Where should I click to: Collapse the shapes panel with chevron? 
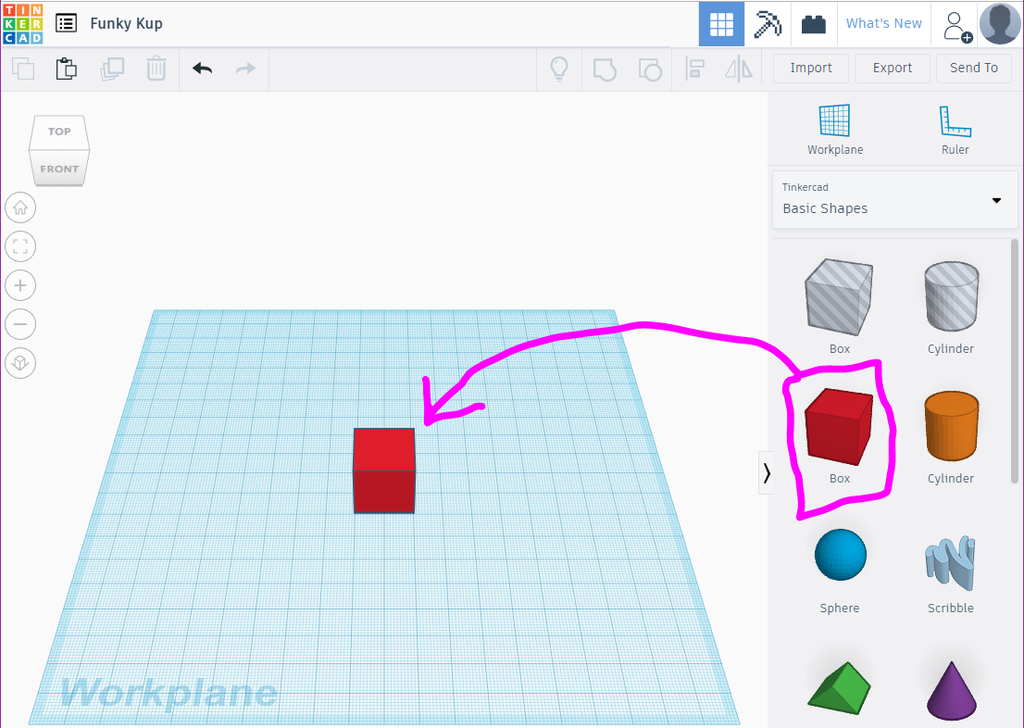766,473
